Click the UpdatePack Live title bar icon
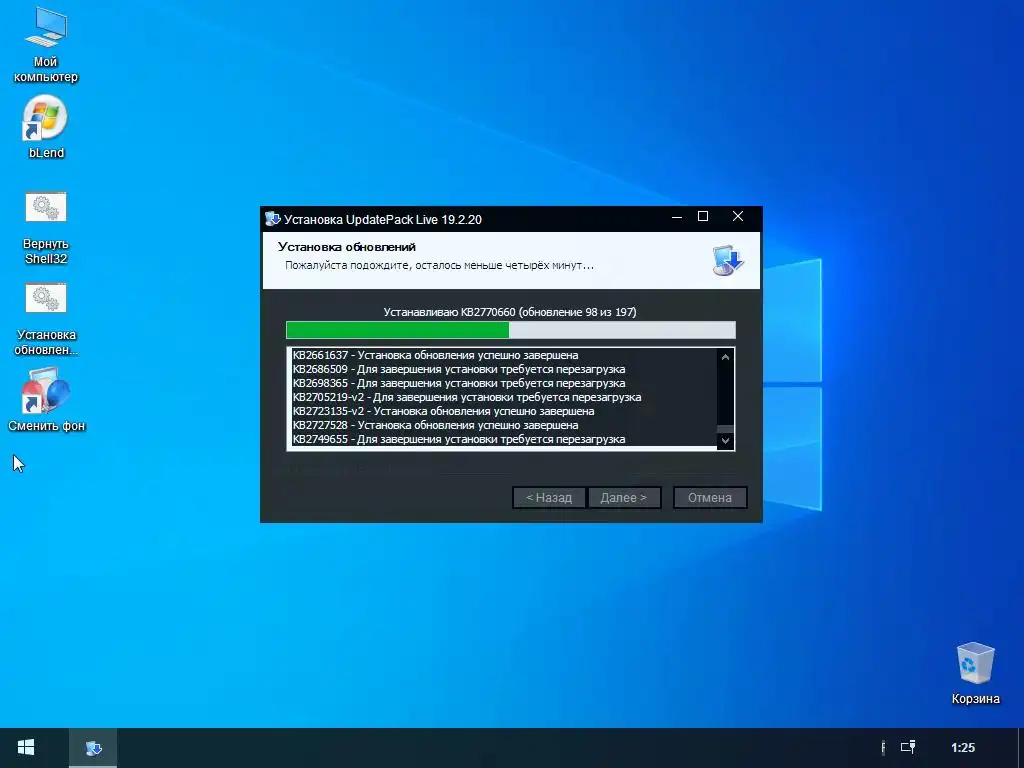 tap(272, 219)
